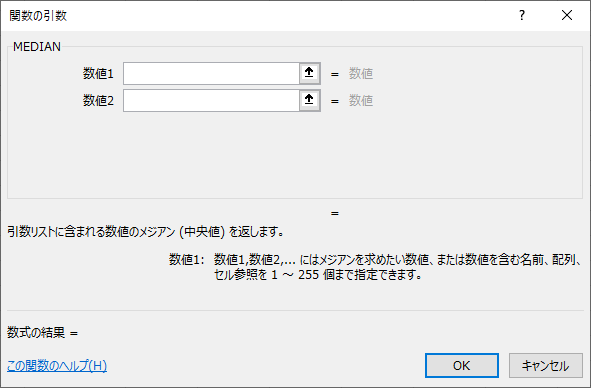The height and width of the screenshot is (388, 591).
Task: Click the 数値1 argument label
Action: pyautogui.click(x=98, y=73)
